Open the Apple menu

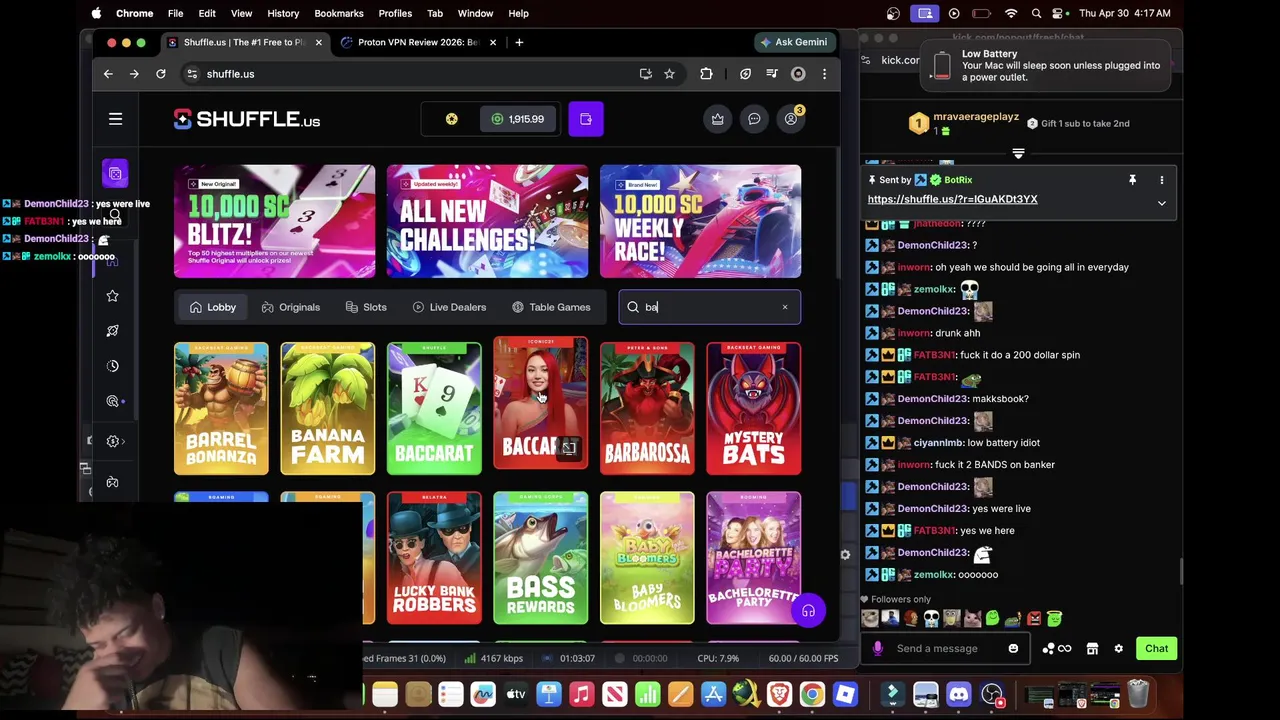point(96,13)
